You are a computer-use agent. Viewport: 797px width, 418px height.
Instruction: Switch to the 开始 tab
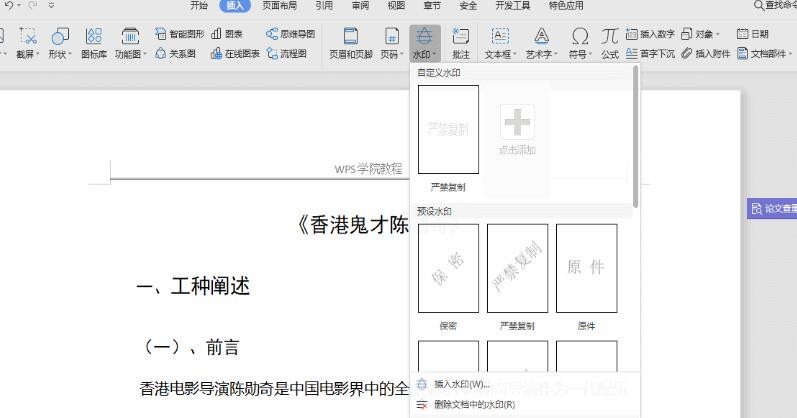coord(199,6)
